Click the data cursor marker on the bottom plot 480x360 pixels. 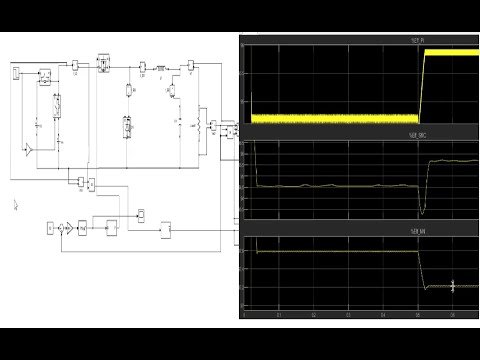[x=453, y=286]
